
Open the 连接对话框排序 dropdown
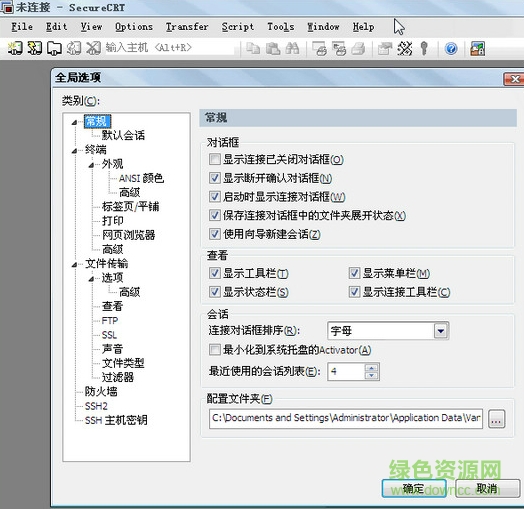[x=441, y=331]
